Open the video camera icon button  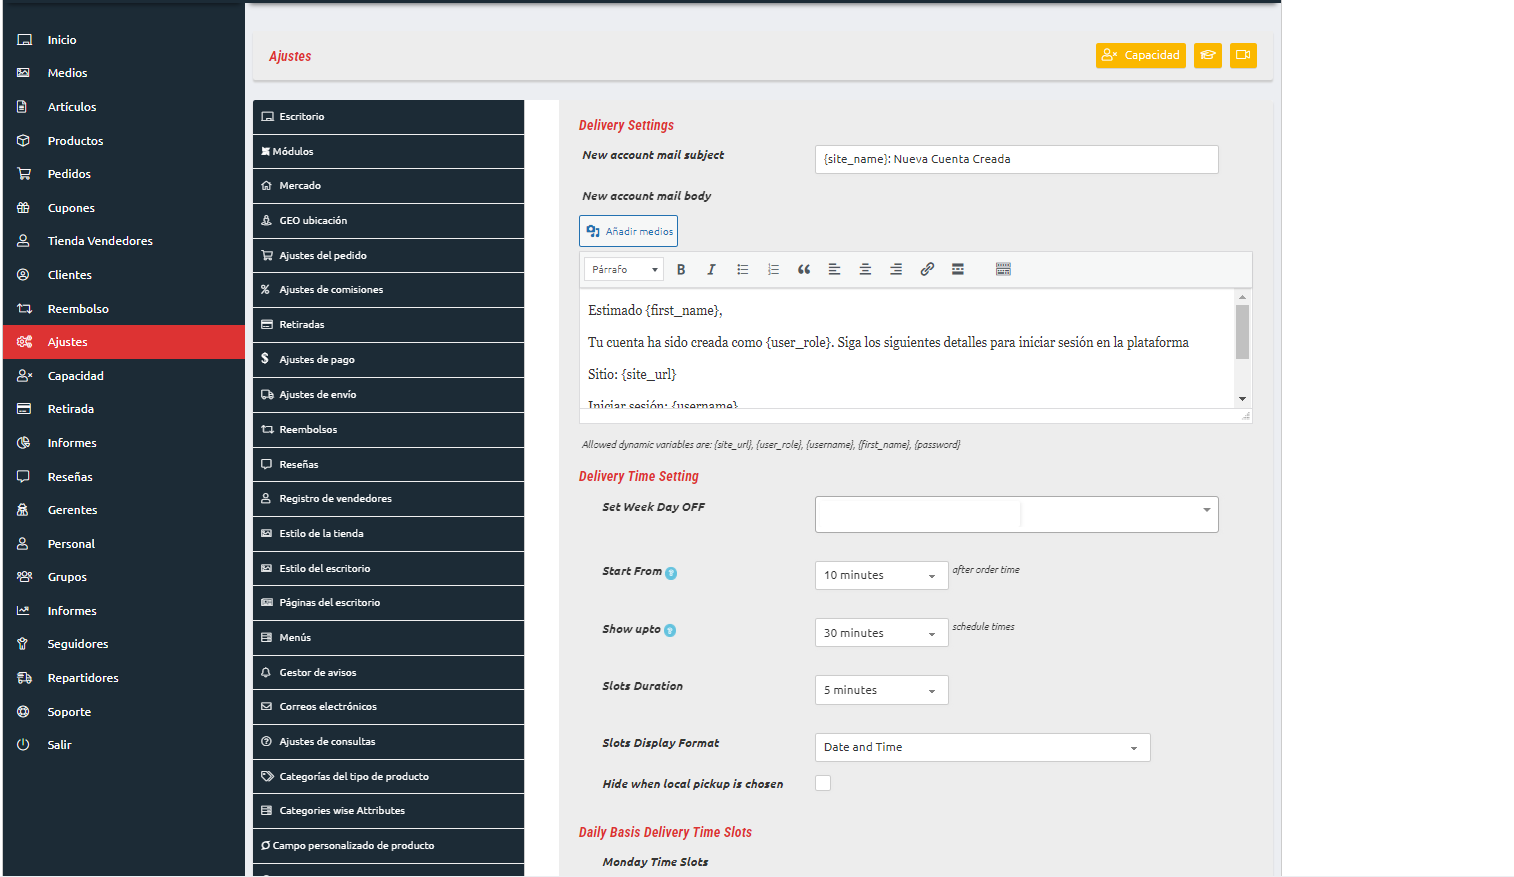pos(1242,56)
